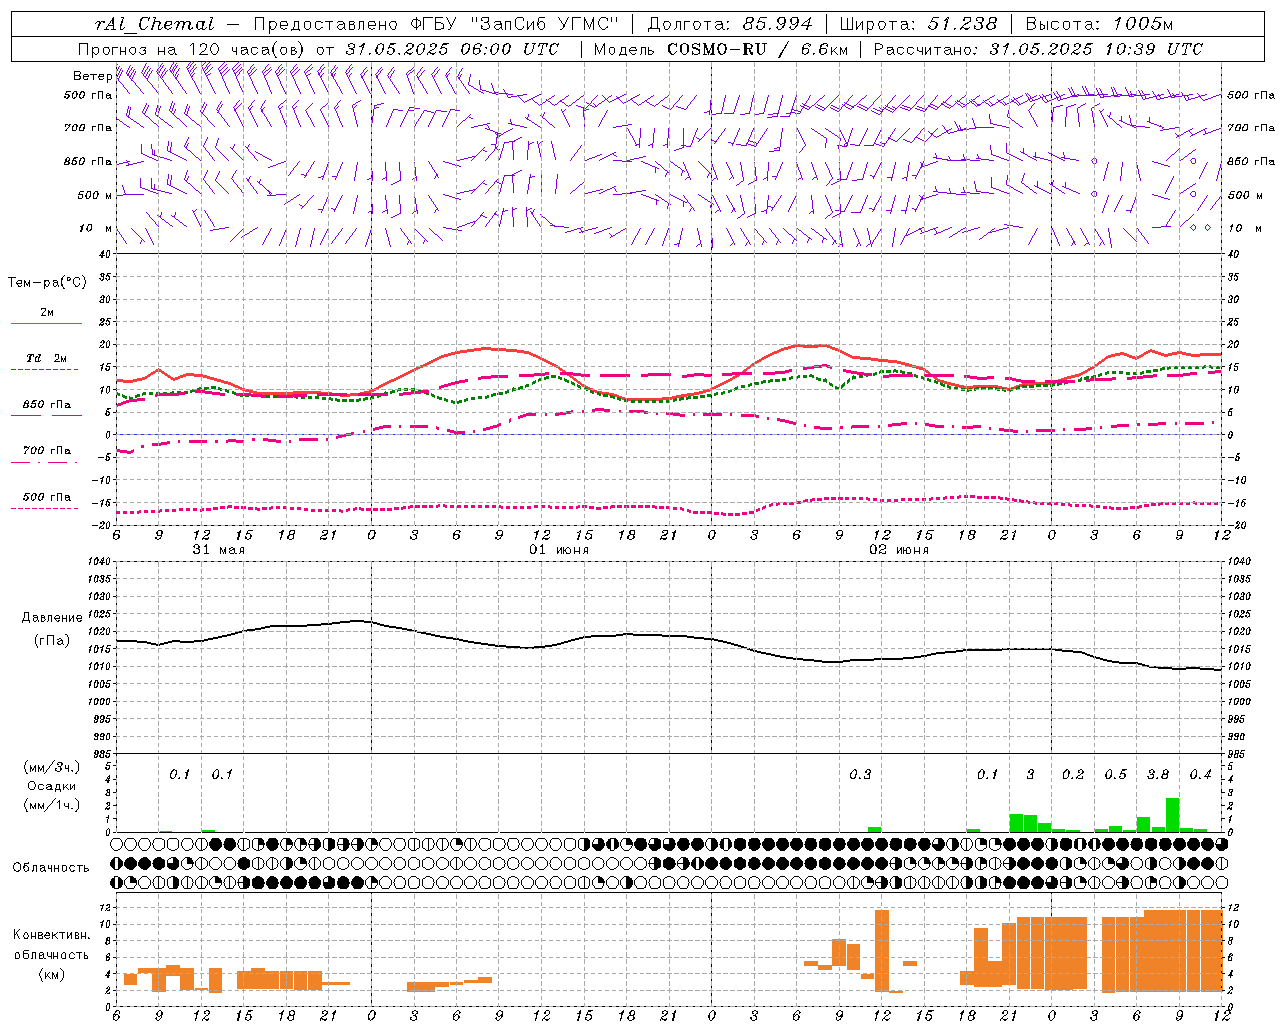Click the 'Давление' pressure panel label
The width and height of the screenshot is (1280, 1024).
click(x=51, y=618)
